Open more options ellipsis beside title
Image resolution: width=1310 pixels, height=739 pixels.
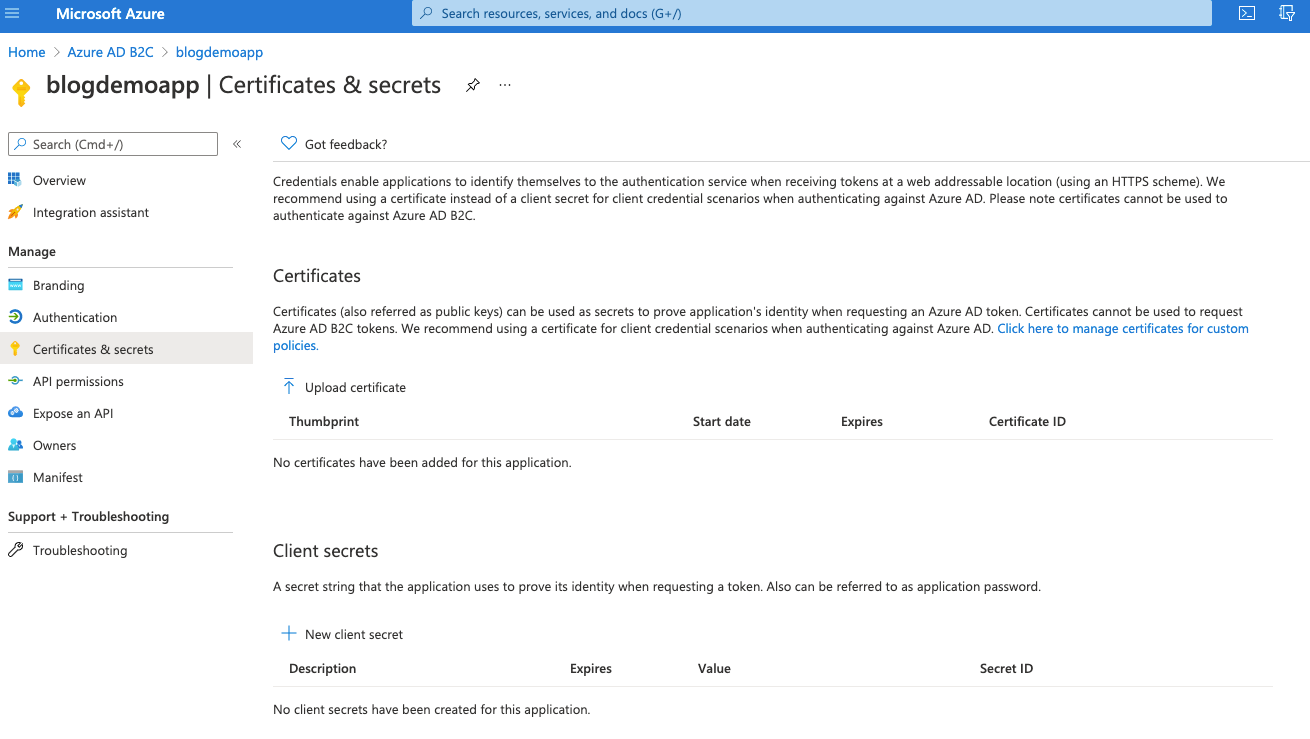(505, 85)
